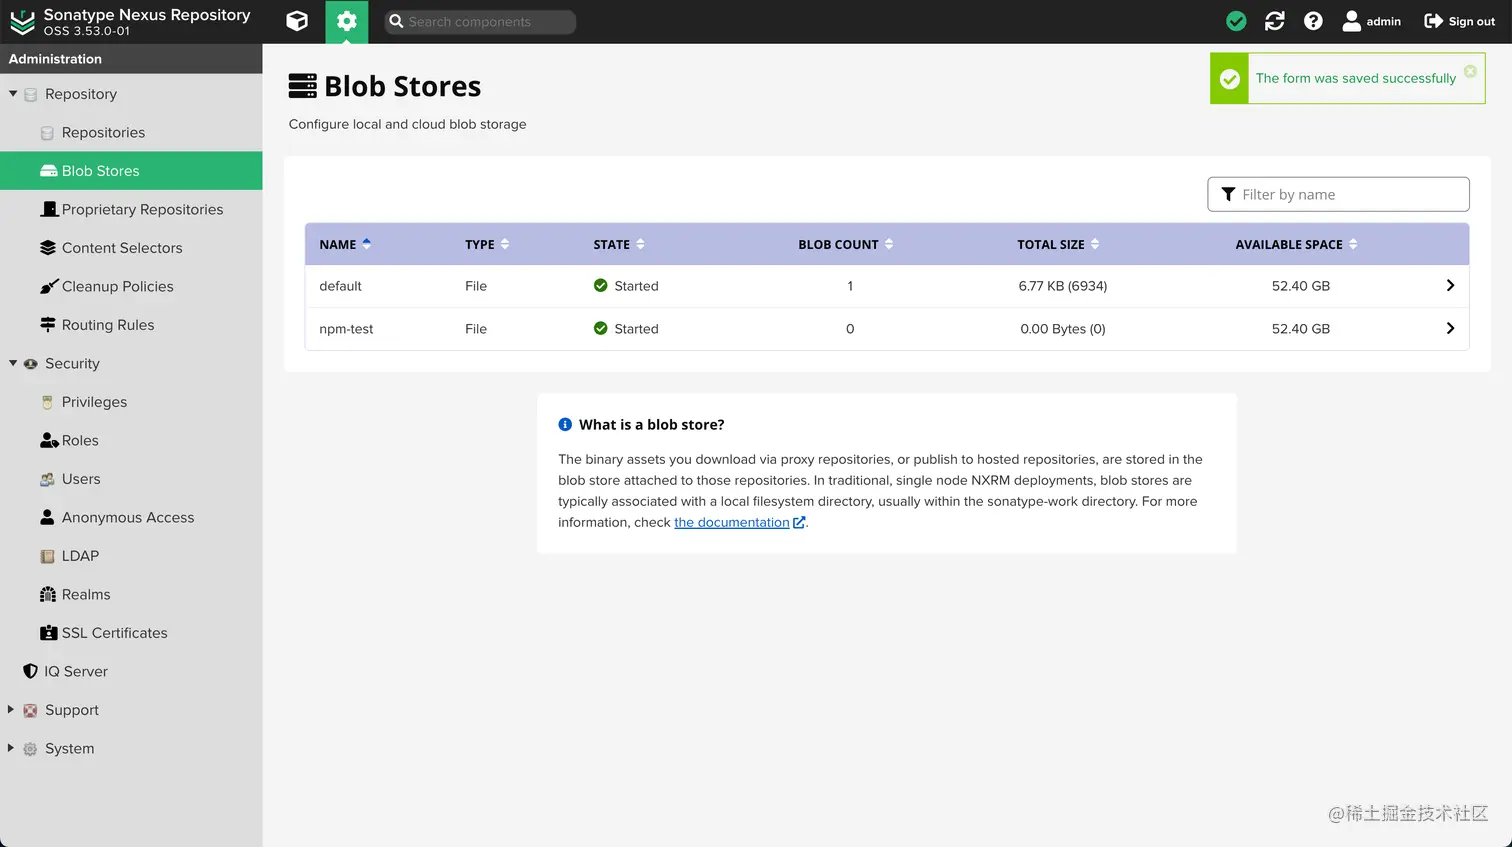
Task: Click the admin user account icon
Action: click(x=1352, y=21)
